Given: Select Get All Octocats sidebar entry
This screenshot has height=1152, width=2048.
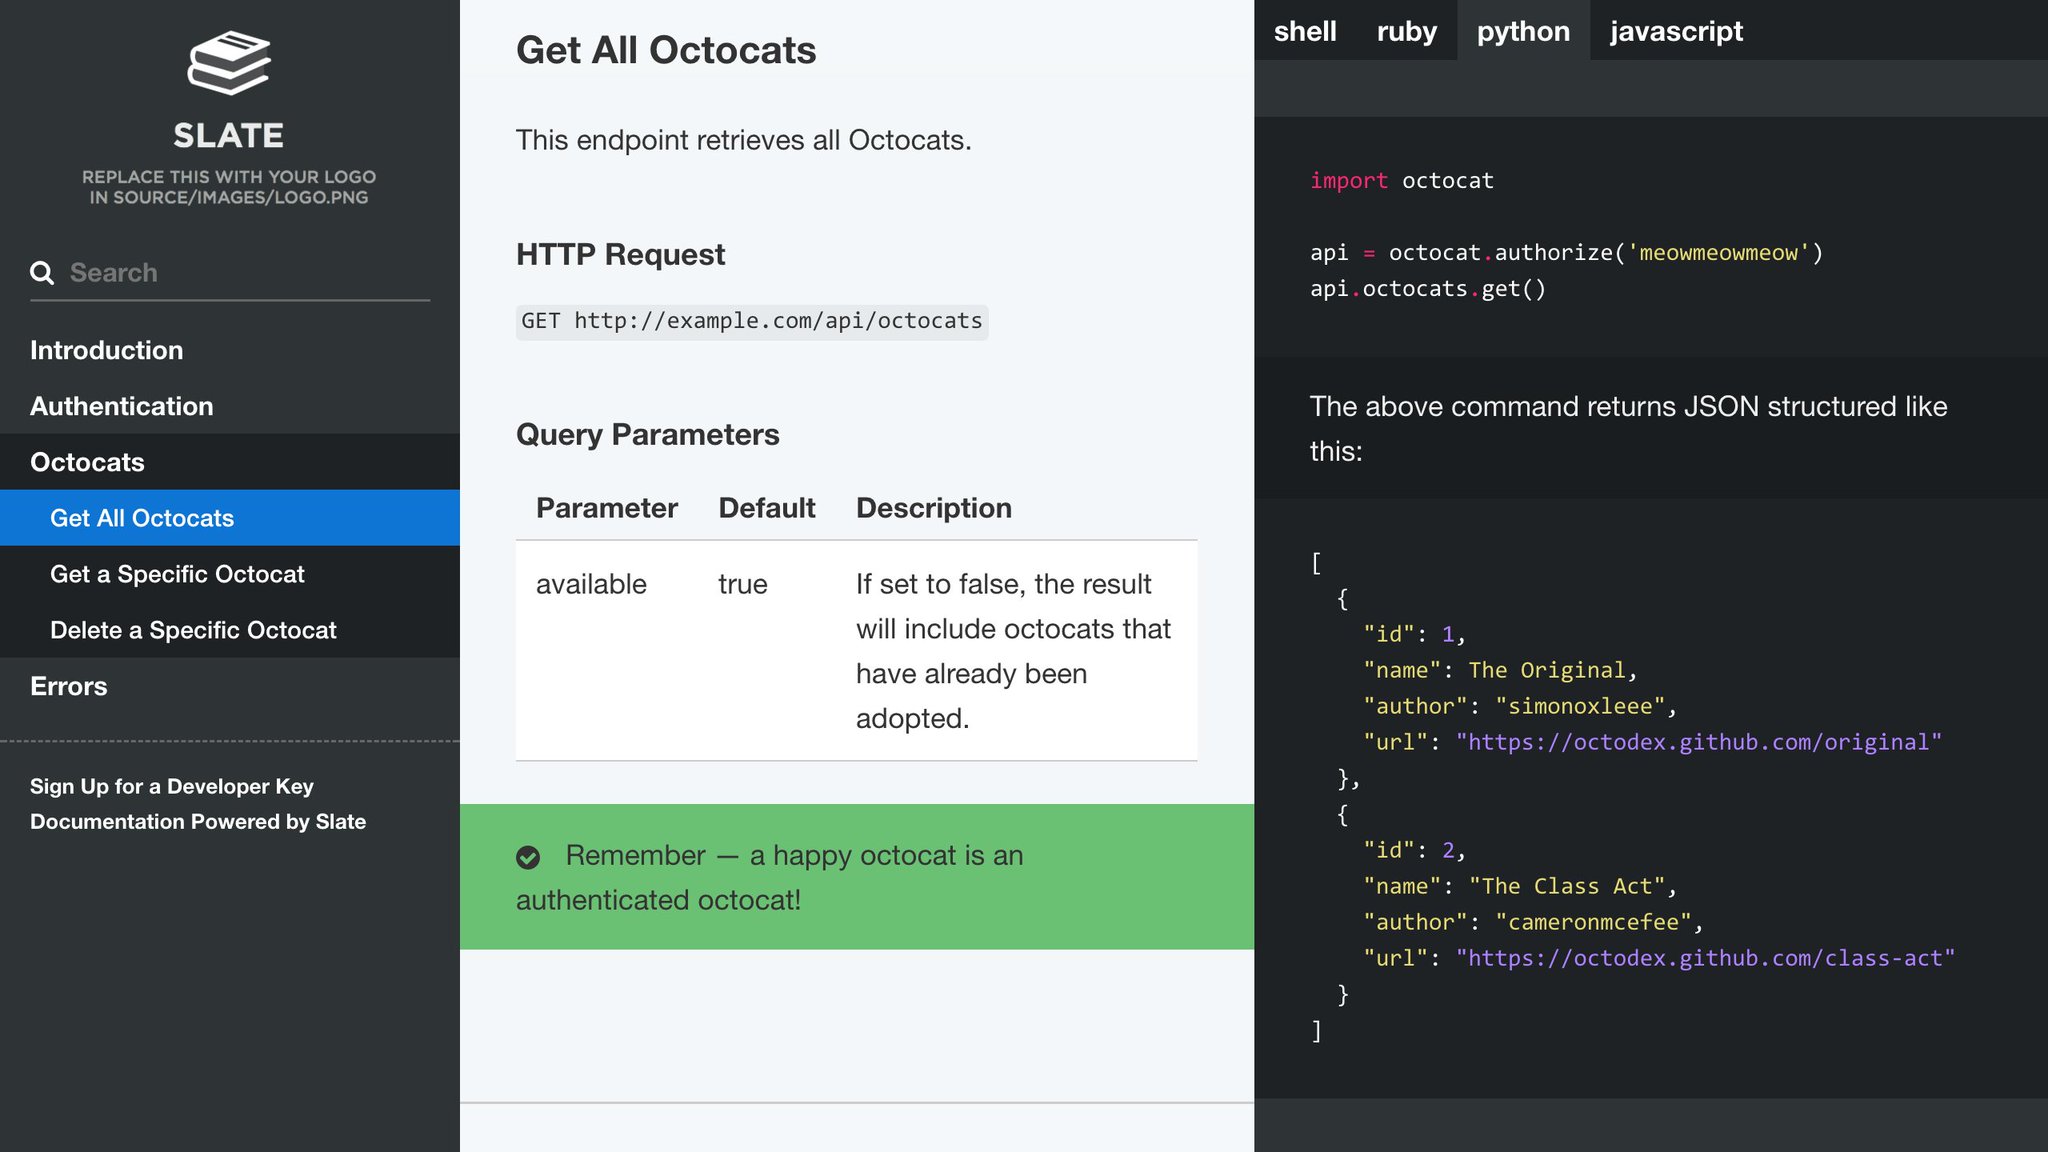Looking at the screenshot, I should tap(142, 518).
